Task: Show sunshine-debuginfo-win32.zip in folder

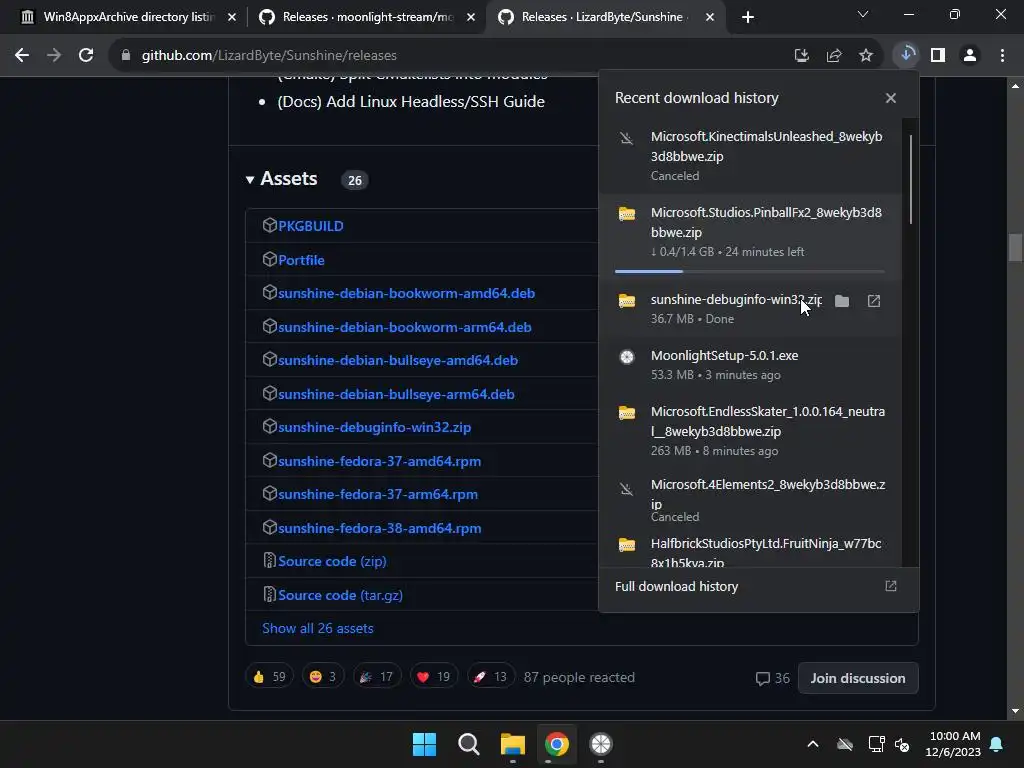Action: tap(842, 301)
